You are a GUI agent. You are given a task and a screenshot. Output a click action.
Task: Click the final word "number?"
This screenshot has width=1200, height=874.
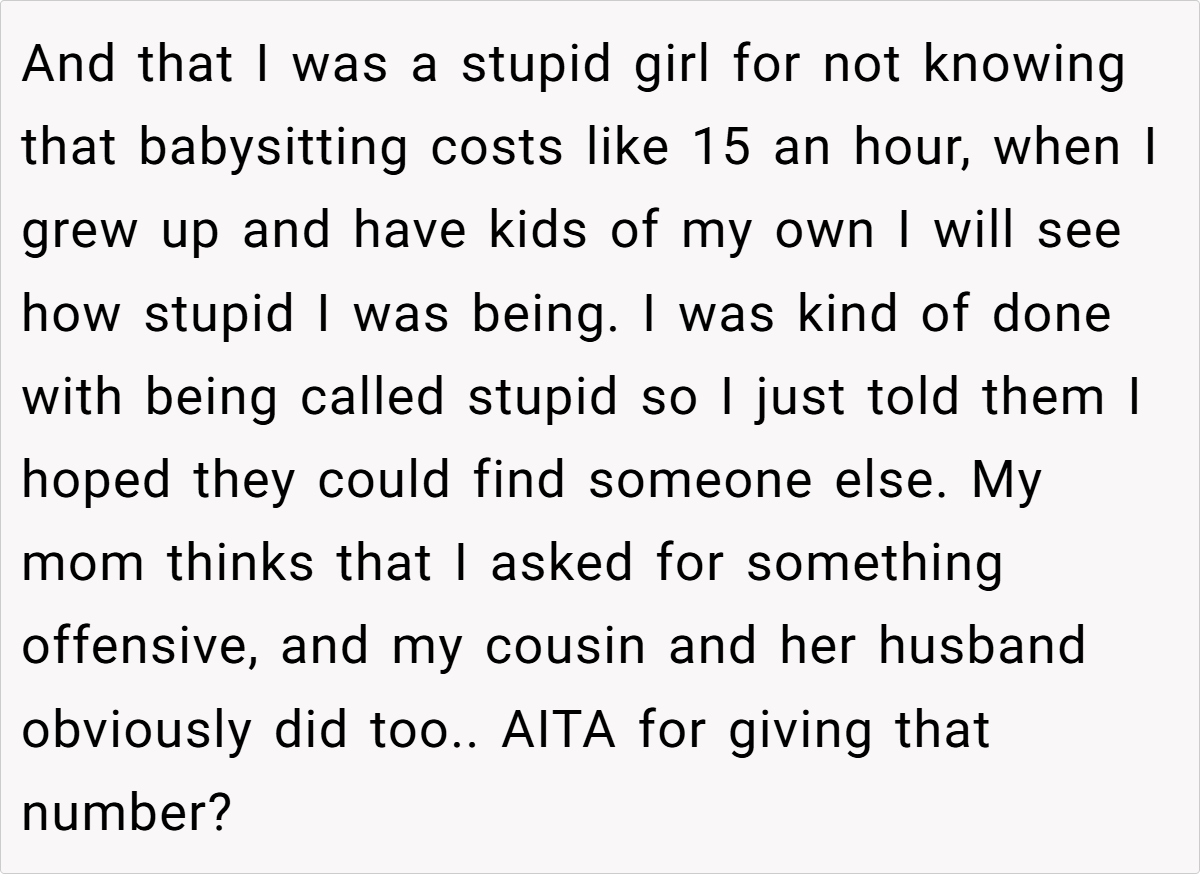coord(126,813)
